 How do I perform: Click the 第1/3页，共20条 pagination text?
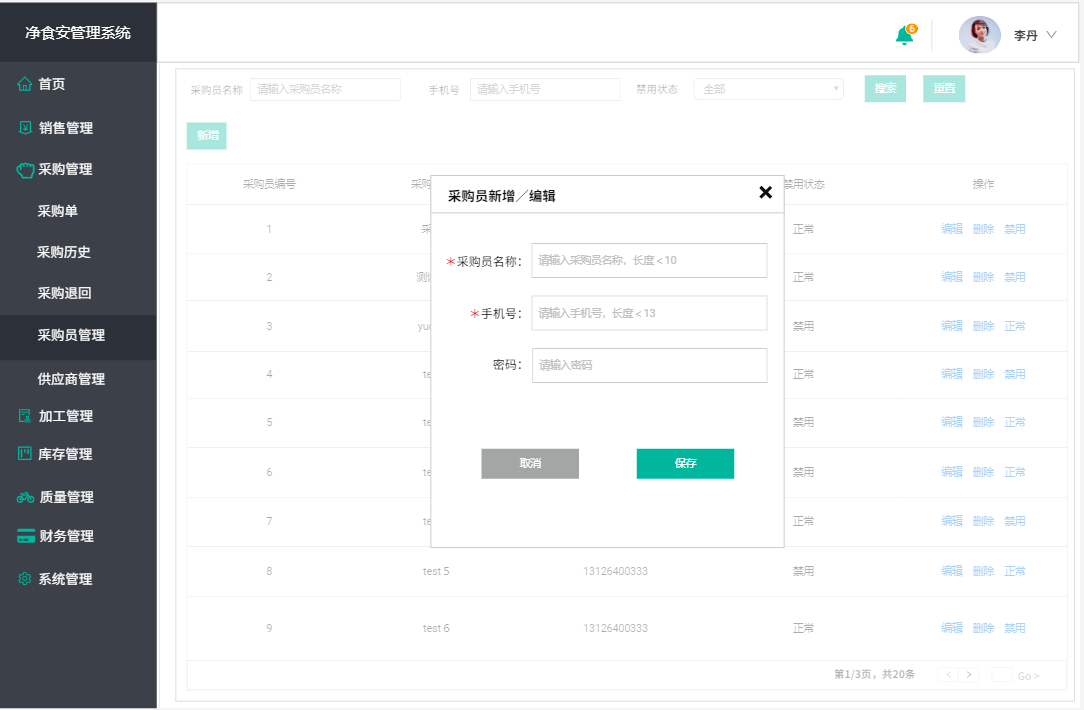pyautogui.click(x=875, y=674)
